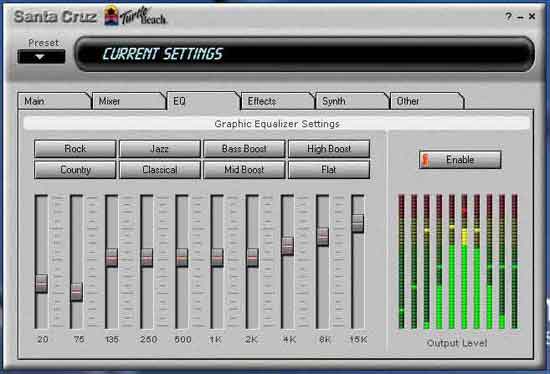Open the Synth tab
The width and height of the screenshot is (550, 374).
(x=352, y=101)
